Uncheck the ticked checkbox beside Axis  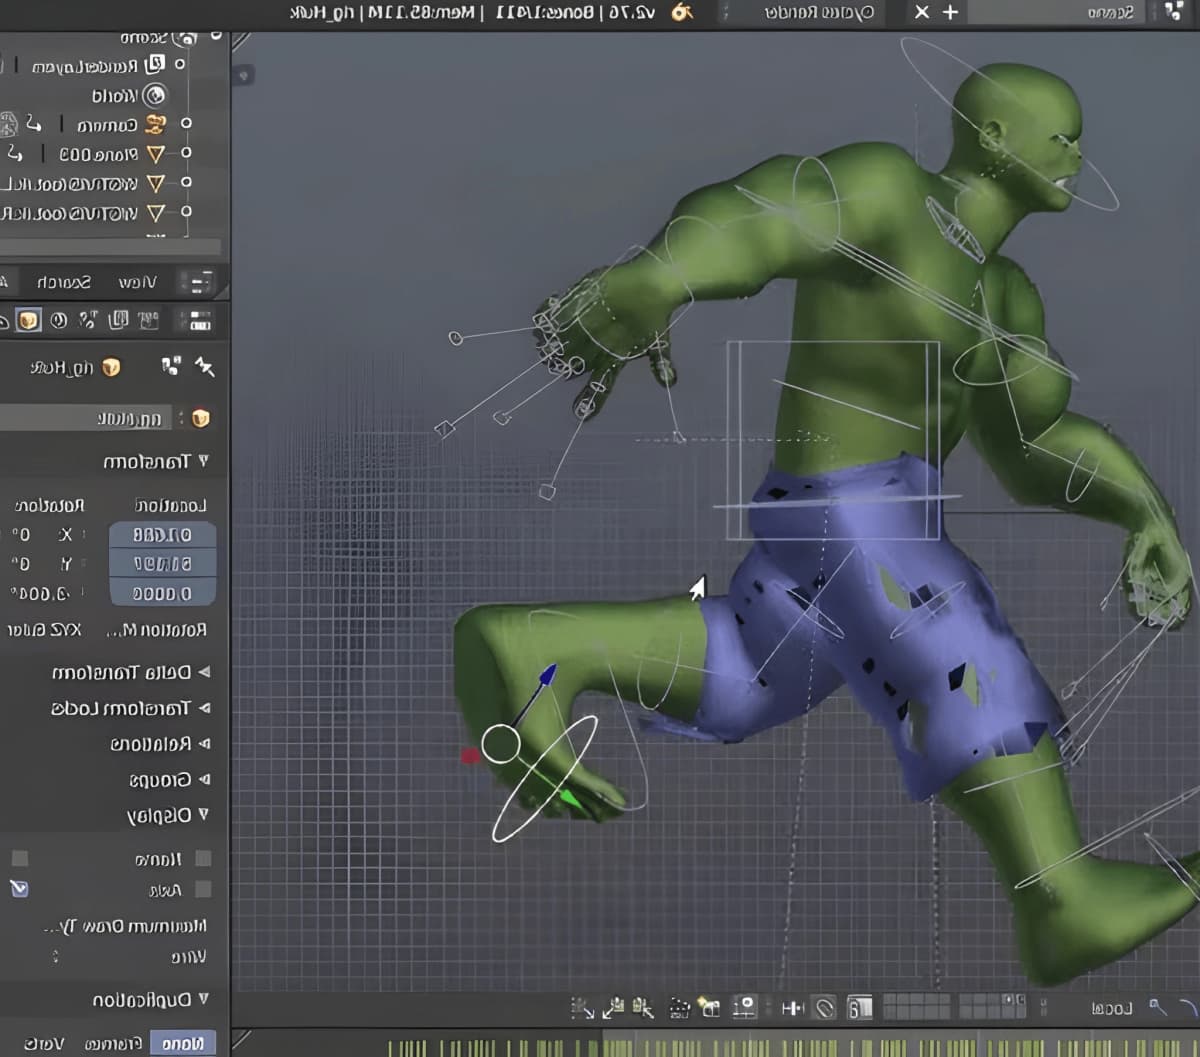point(19,888)
